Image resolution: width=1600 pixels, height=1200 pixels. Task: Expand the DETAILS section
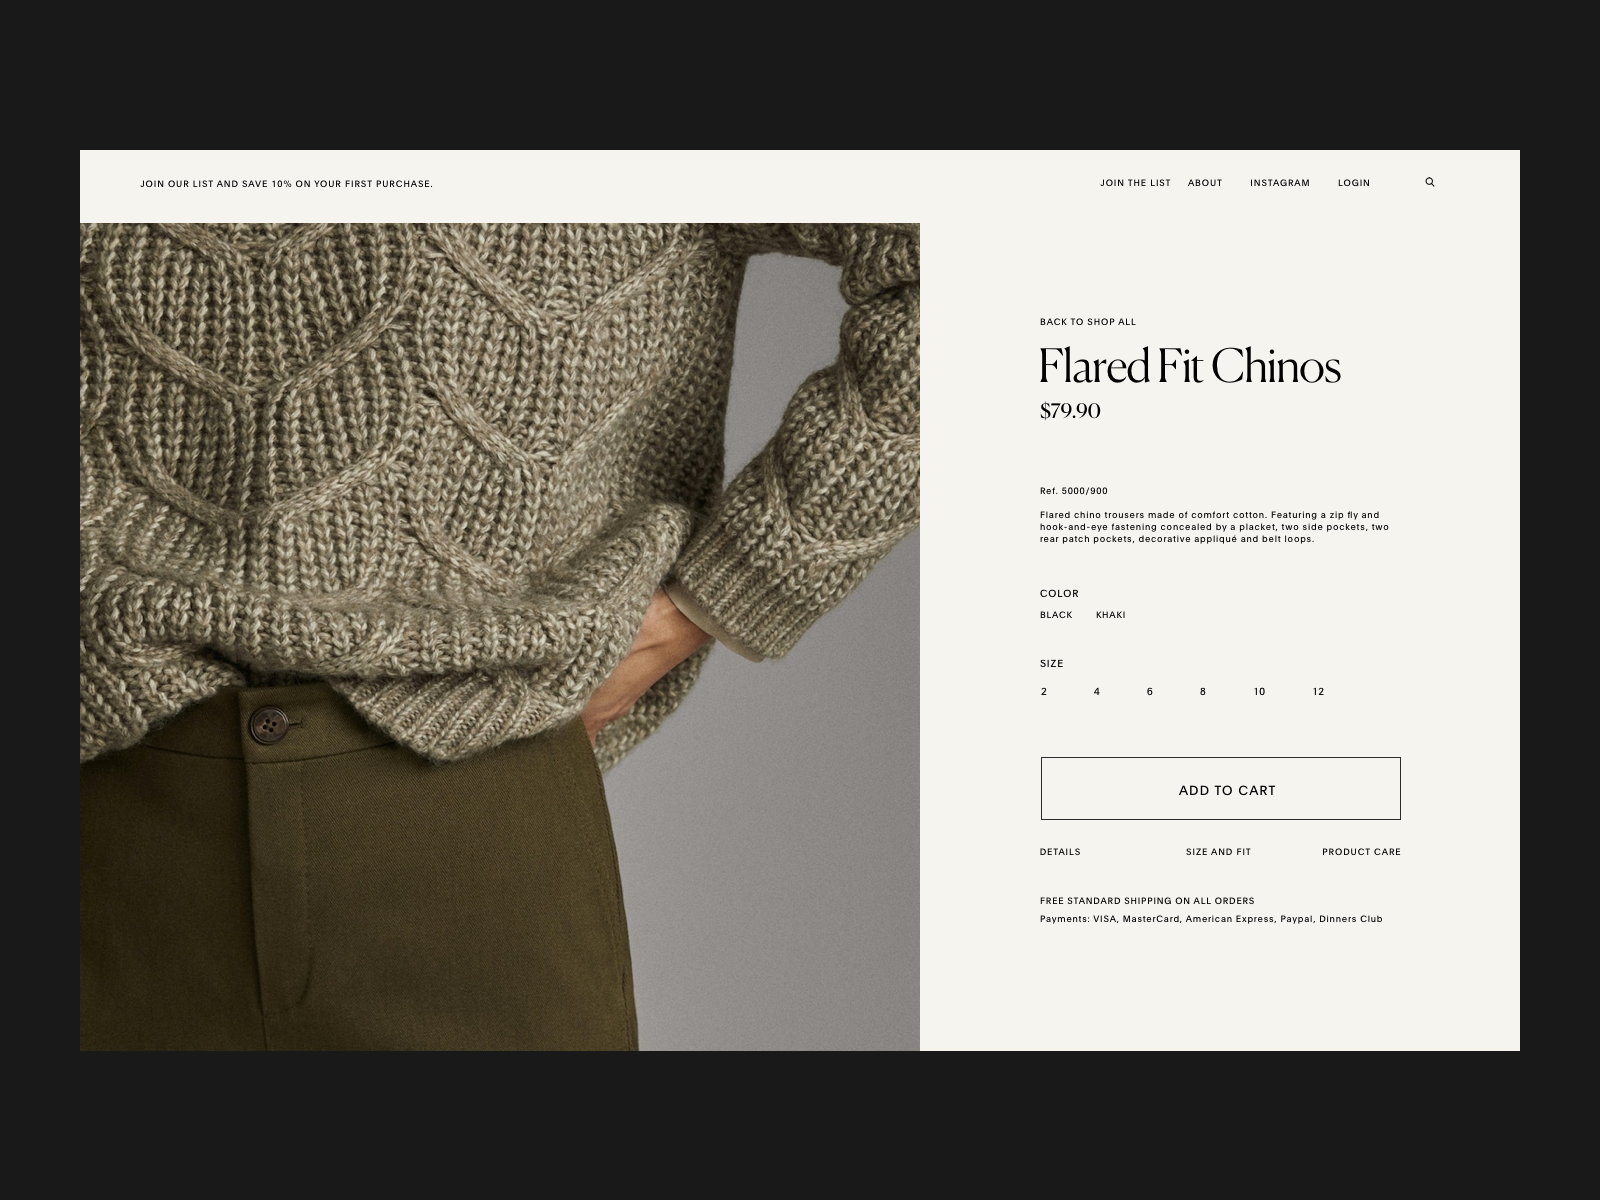click(1060, 852)
